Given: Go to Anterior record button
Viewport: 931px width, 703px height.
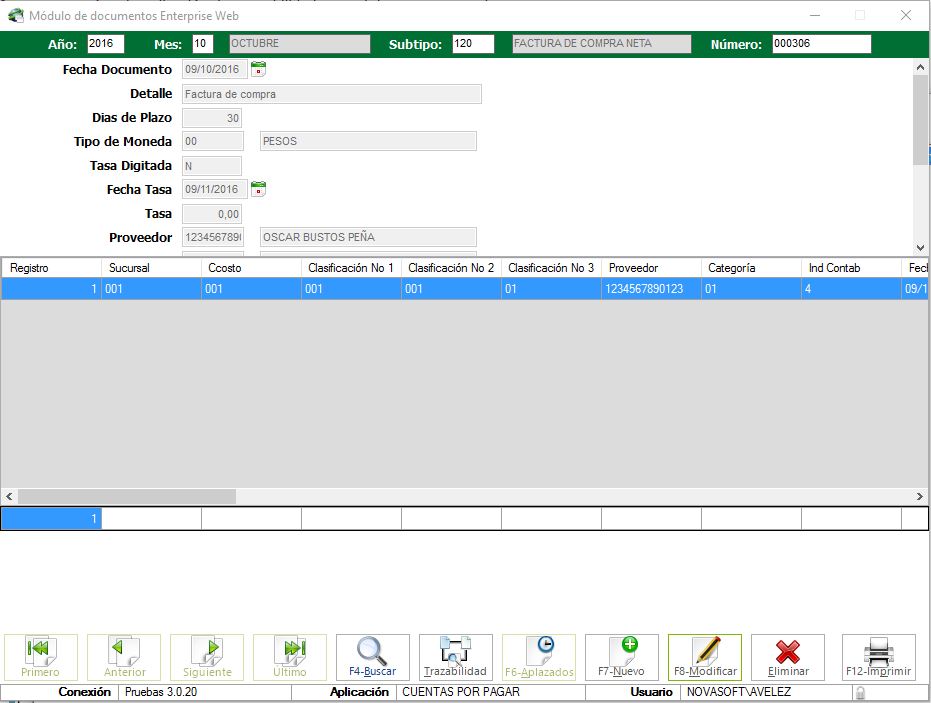Looking at the screenshot, I should coord(124,657).
